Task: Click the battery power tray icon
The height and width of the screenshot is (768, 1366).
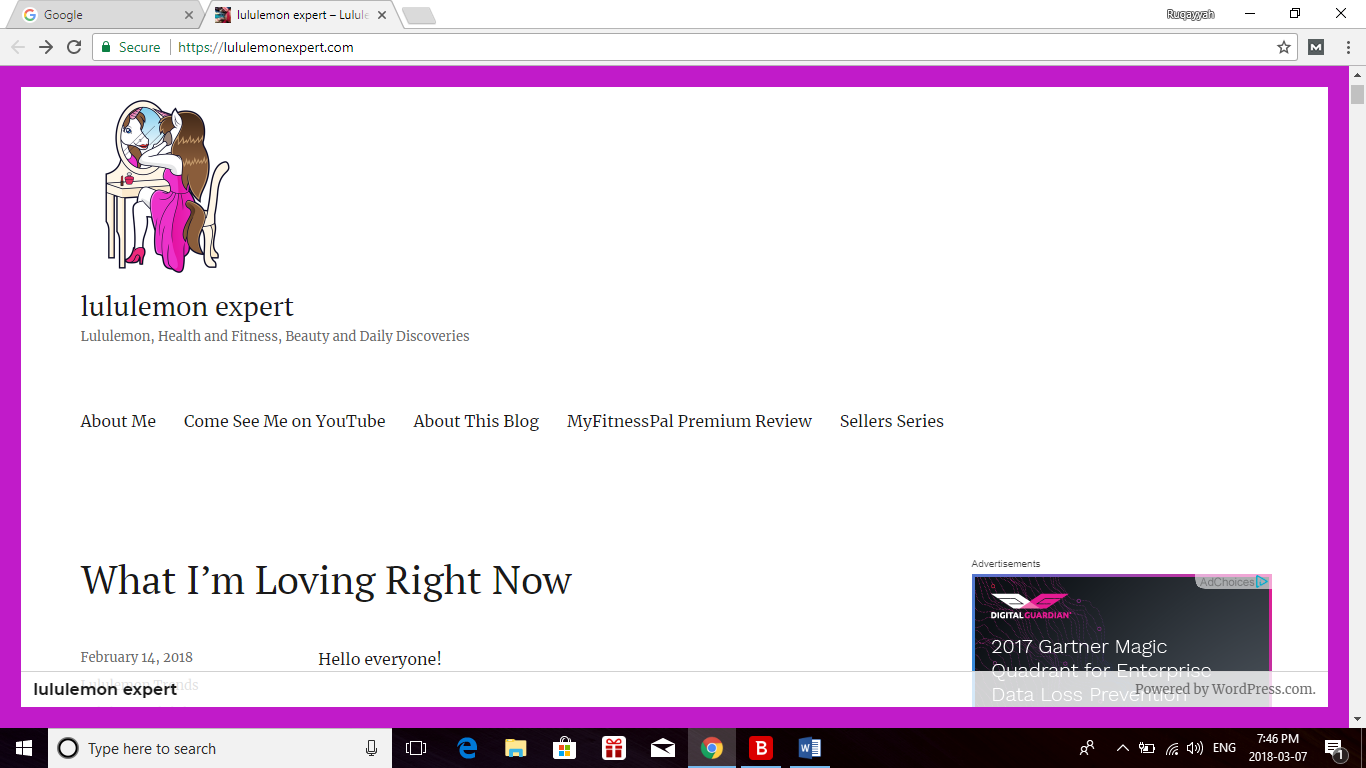Action: (1147, 748)
